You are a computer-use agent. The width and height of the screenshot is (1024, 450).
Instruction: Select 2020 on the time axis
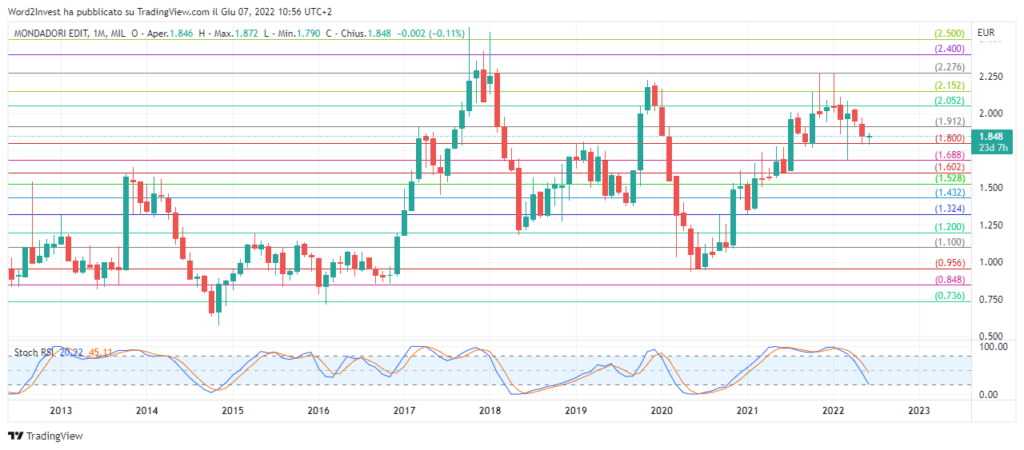(661, 410)
